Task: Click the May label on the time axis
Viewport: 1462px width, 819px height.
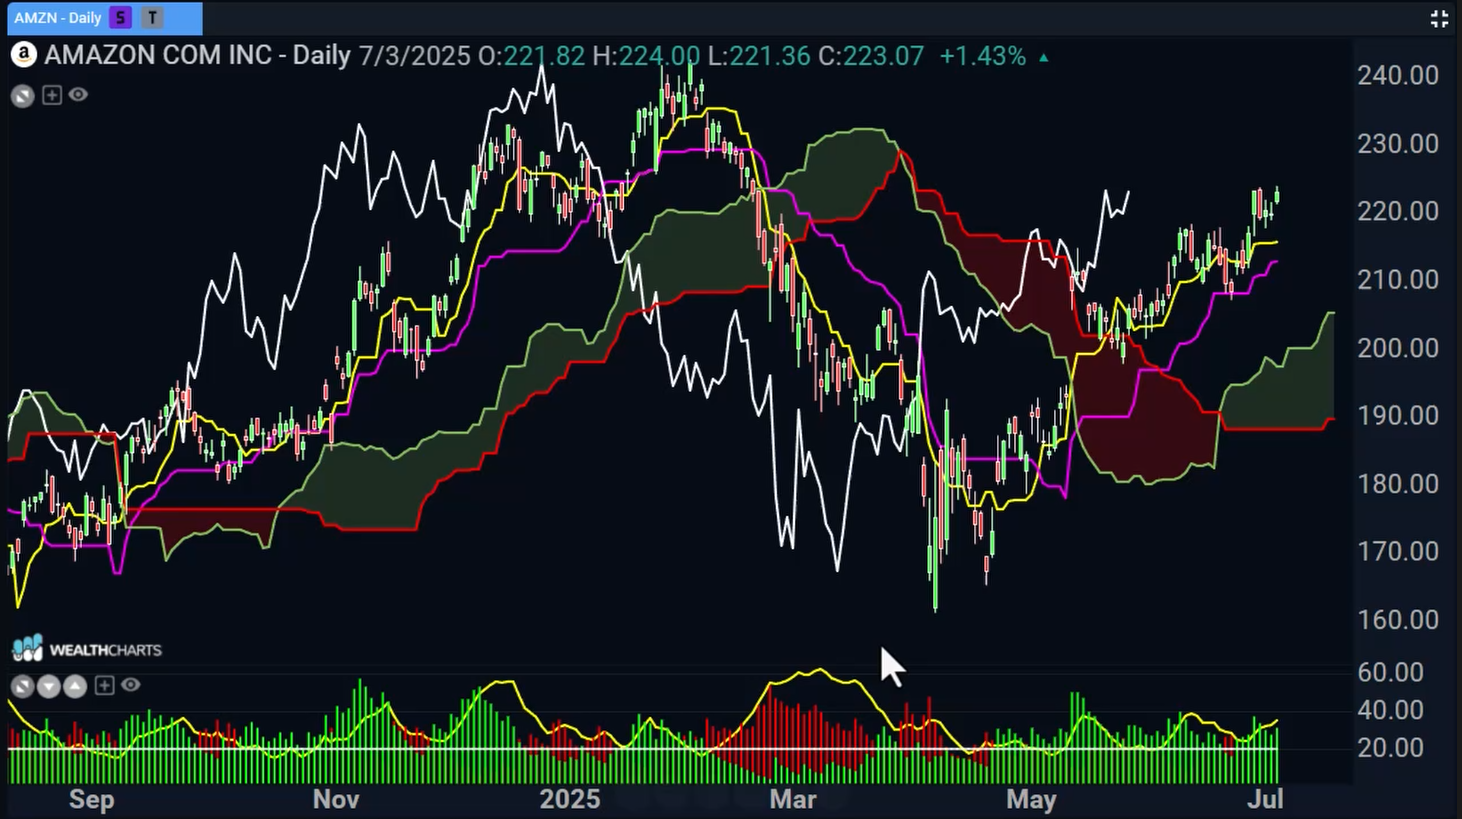Action: click(x=1031, y=800)
